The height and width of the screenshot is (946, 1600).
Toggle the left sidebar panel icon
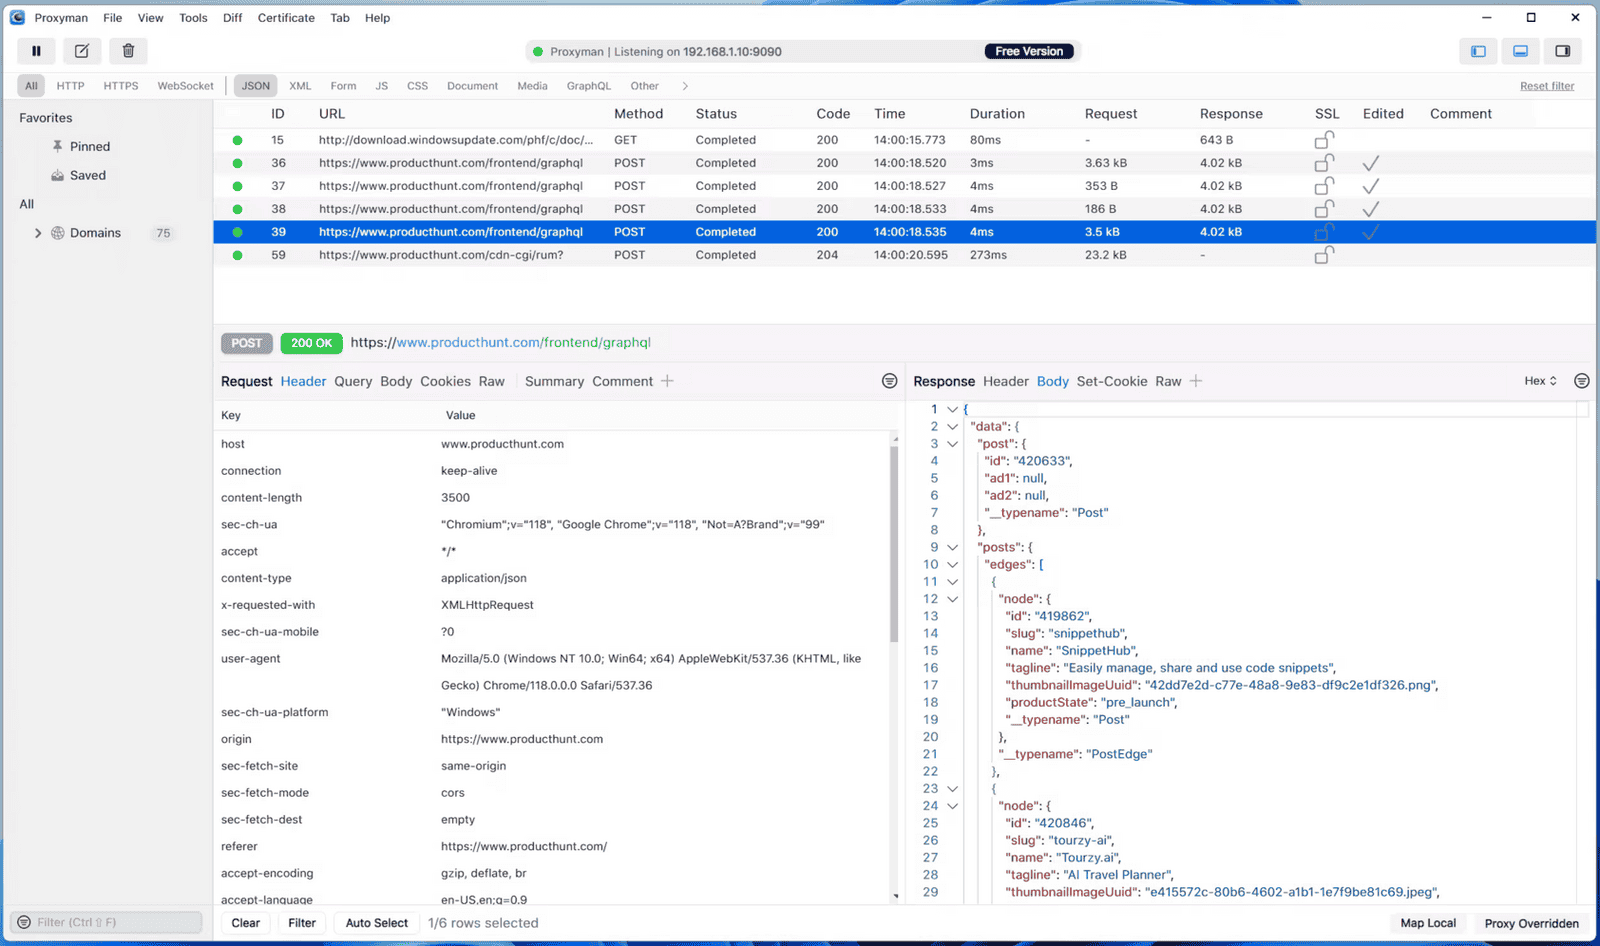tap(1478, 51)
